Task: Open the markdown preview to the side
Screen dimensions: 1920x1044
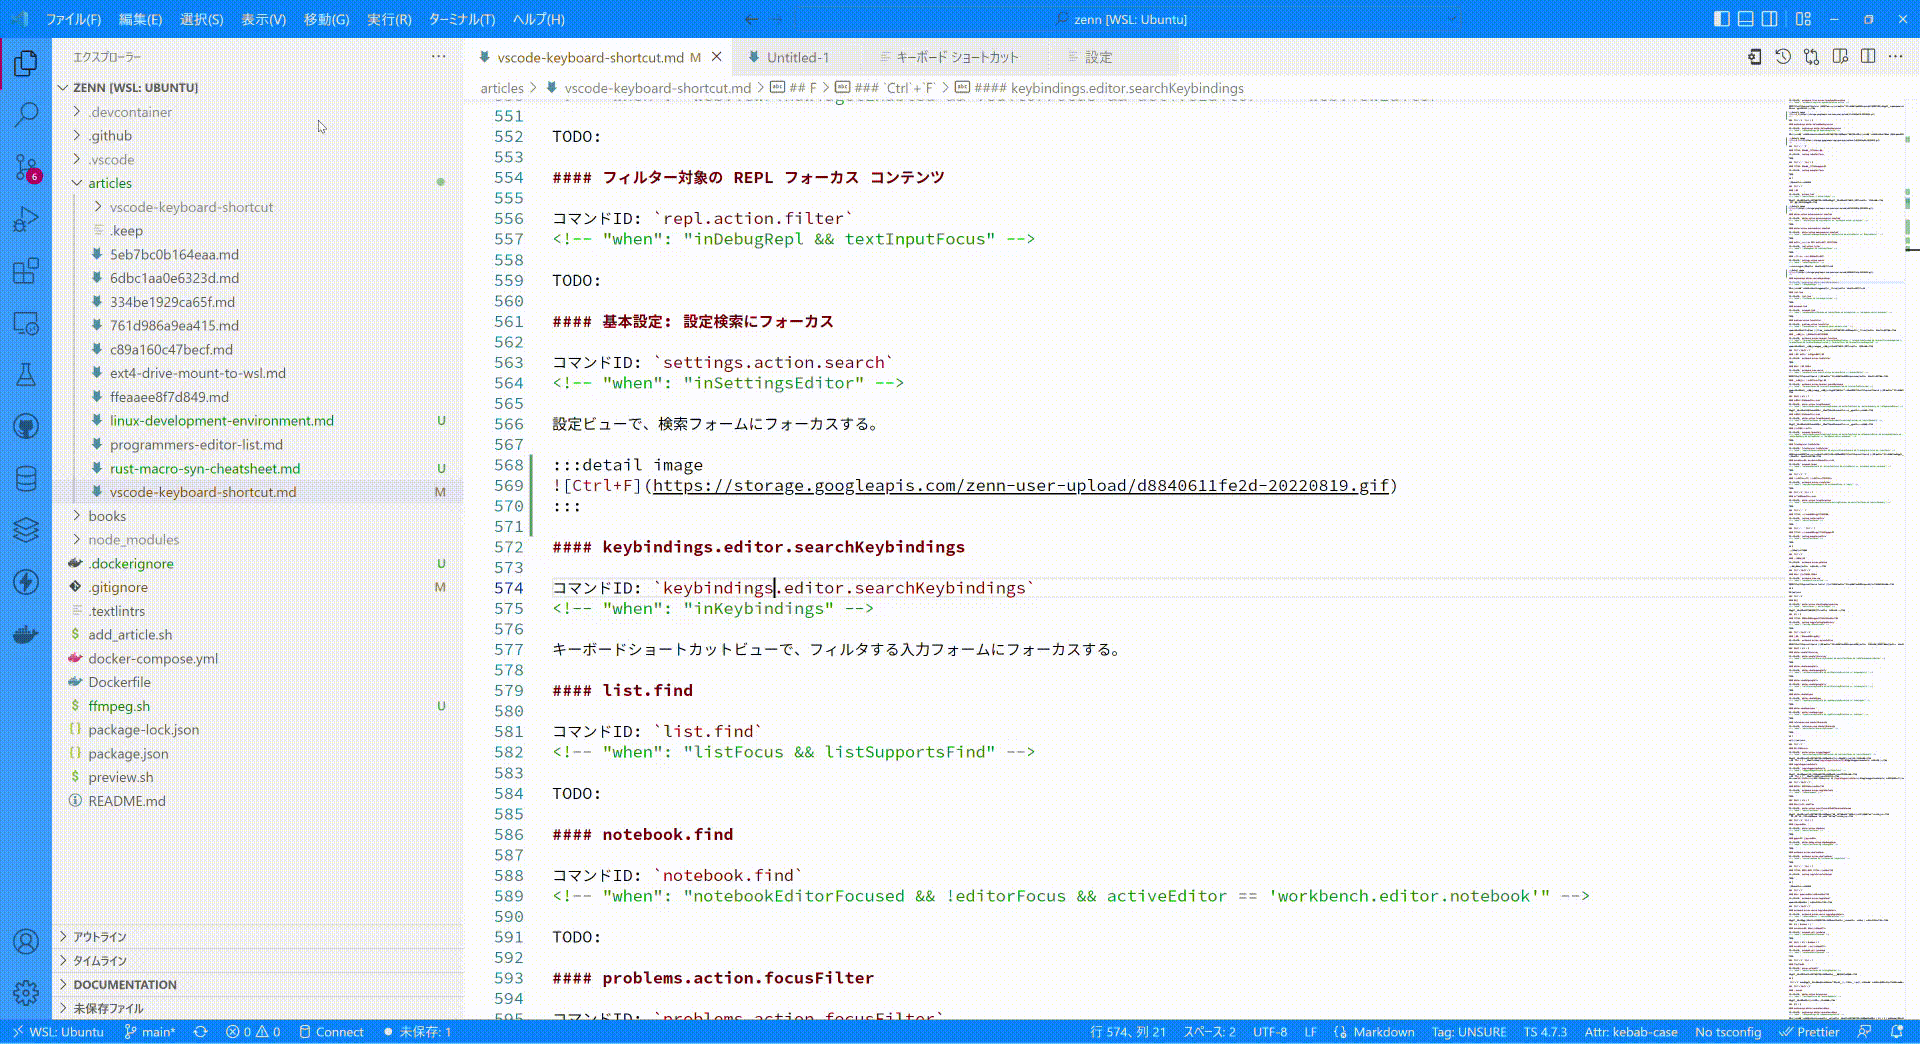Action: [x=1840, y=57]
